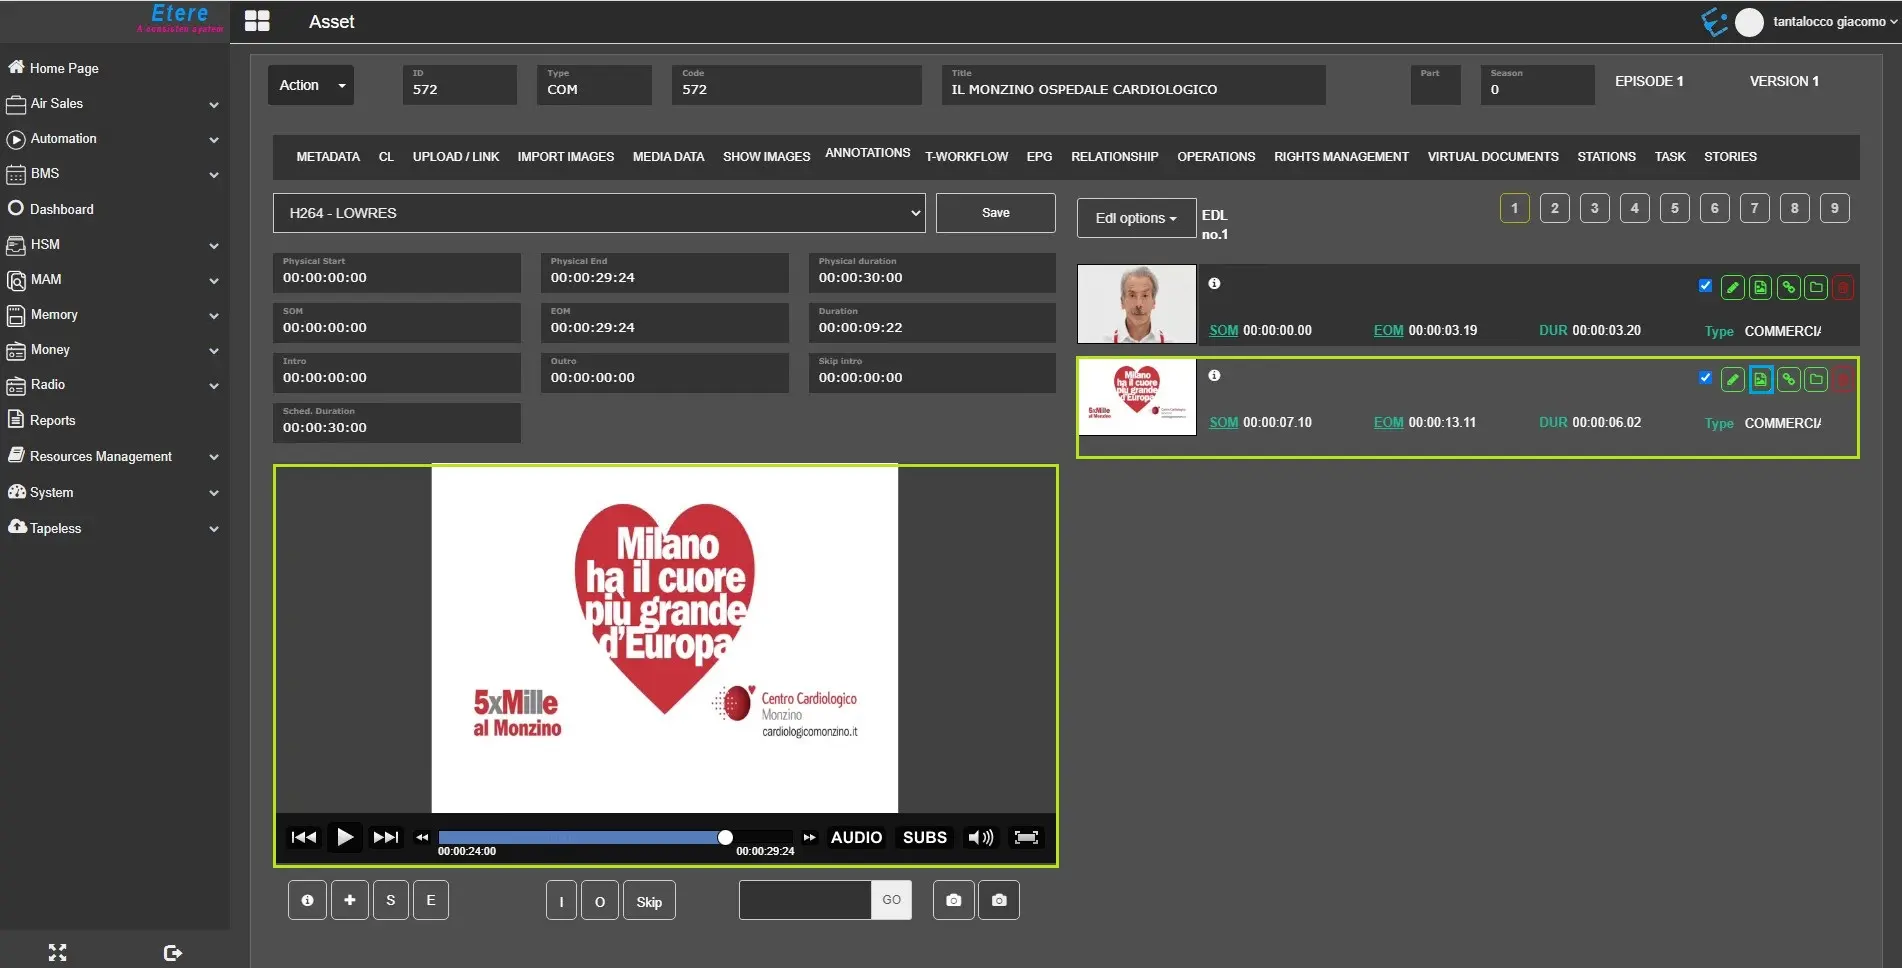Click the plus button below the player
Viewport: 1902px width, 968px height.
pyautogui.click(x=349, y=900)
